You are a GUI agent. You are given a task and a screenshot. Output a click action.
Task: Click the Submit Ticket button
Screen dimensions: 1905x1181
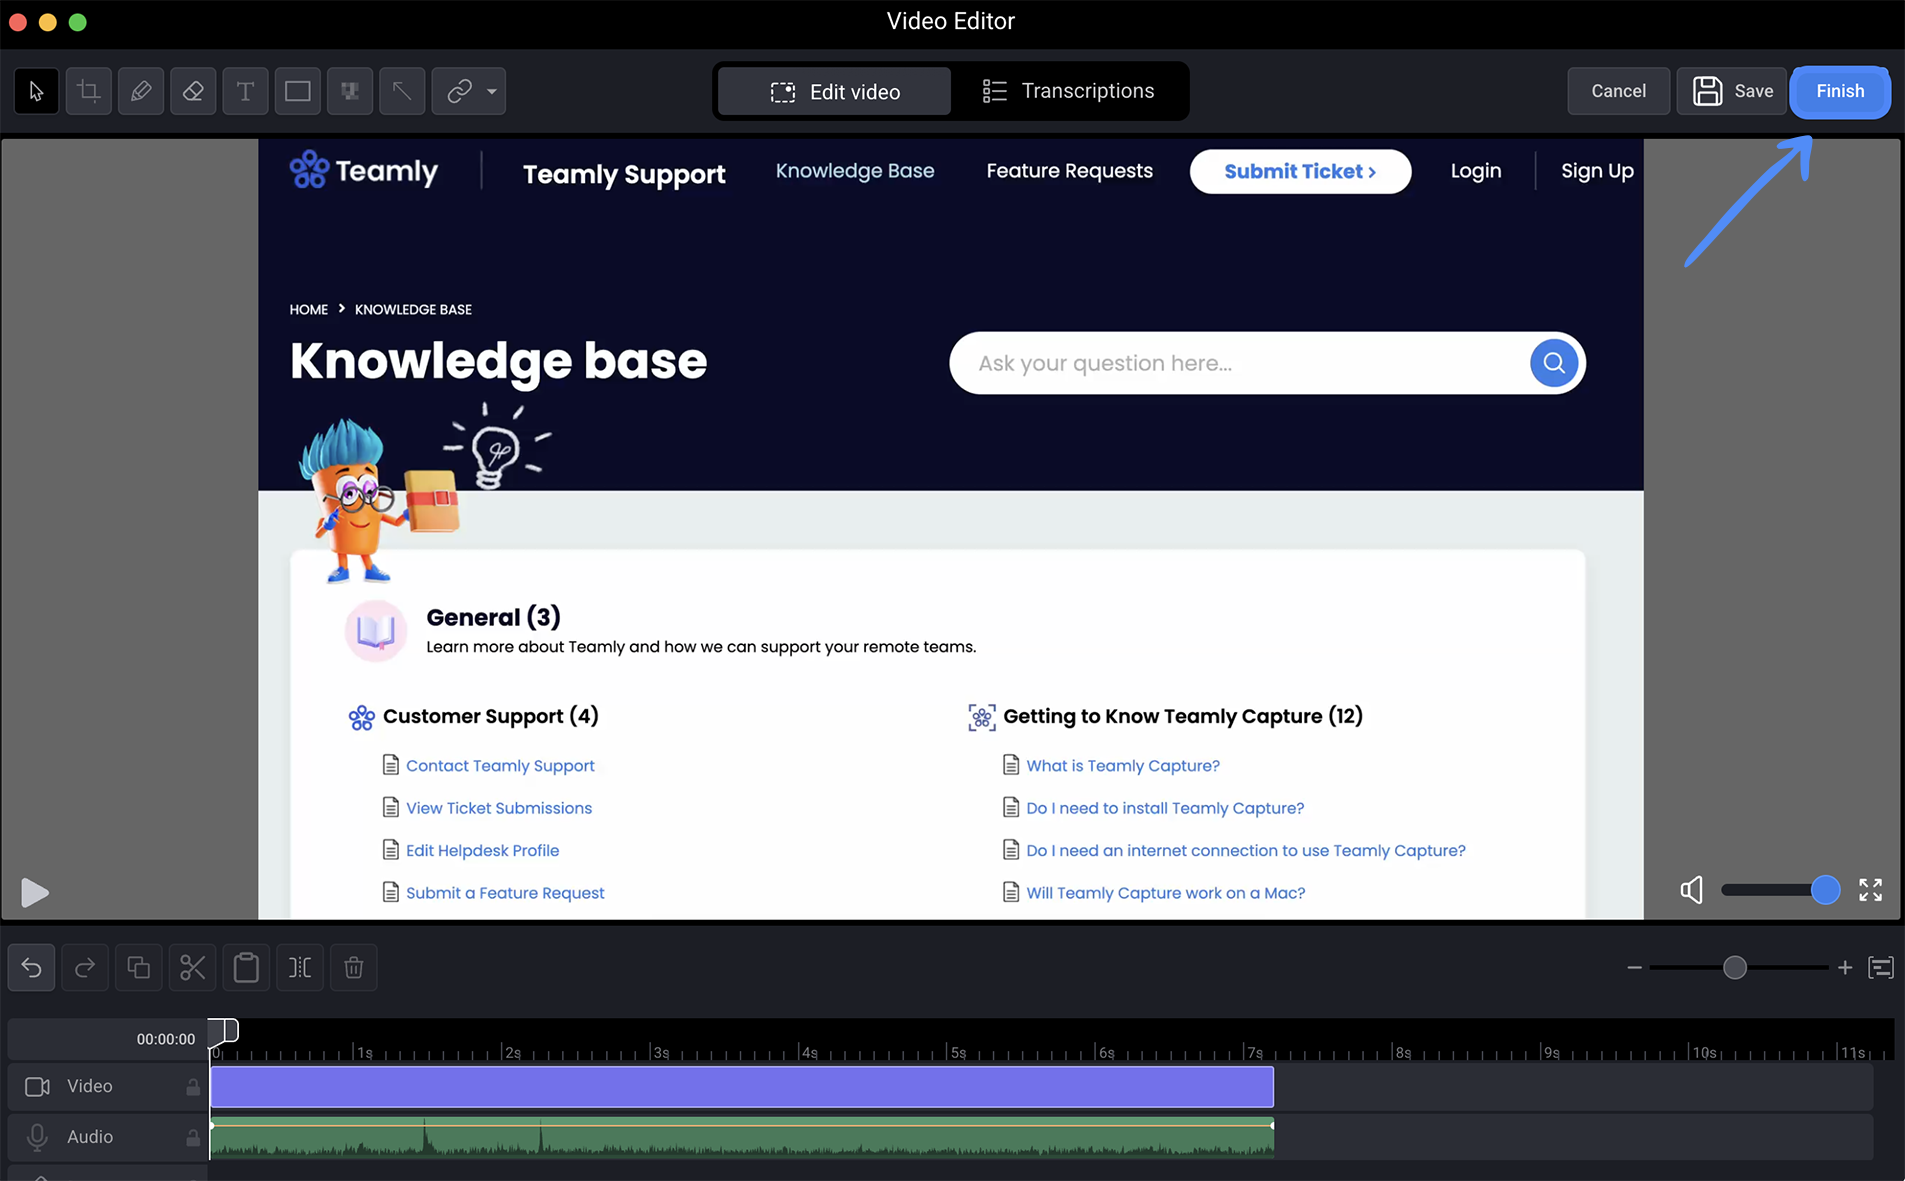(x=1300, y=171)
